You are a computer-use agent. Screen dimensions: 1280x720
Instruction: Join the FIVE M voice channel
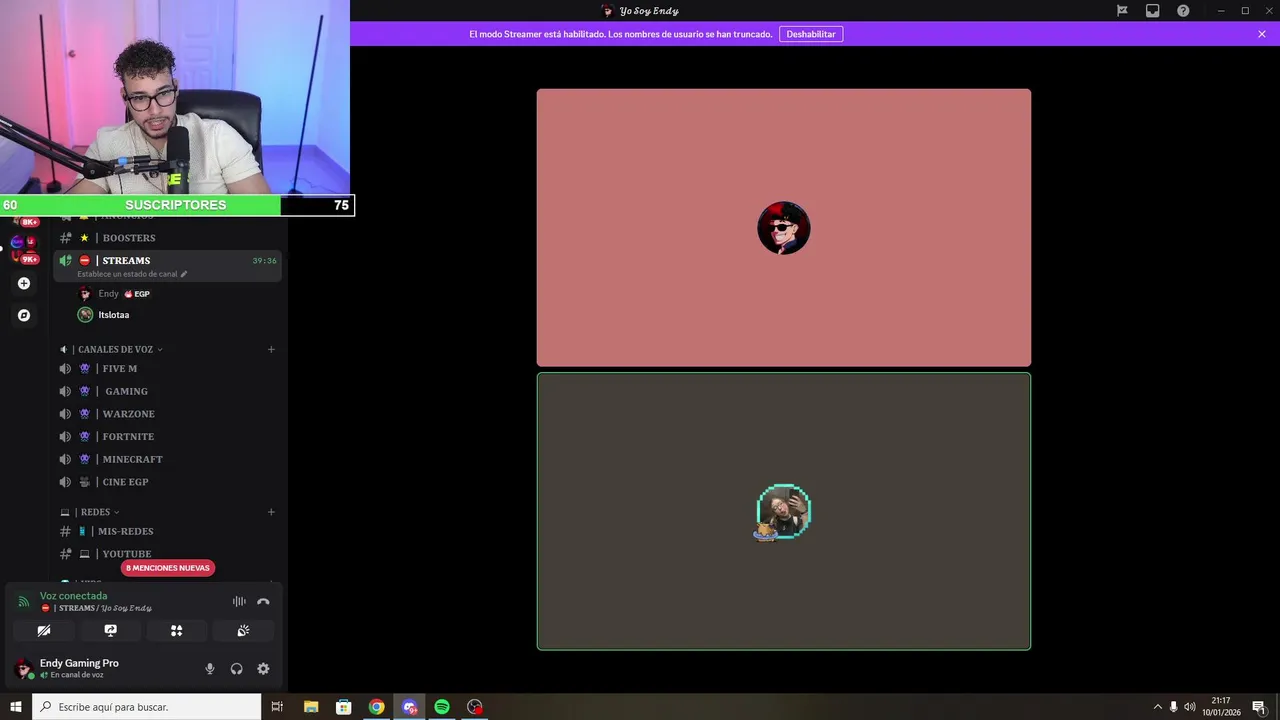167,368
